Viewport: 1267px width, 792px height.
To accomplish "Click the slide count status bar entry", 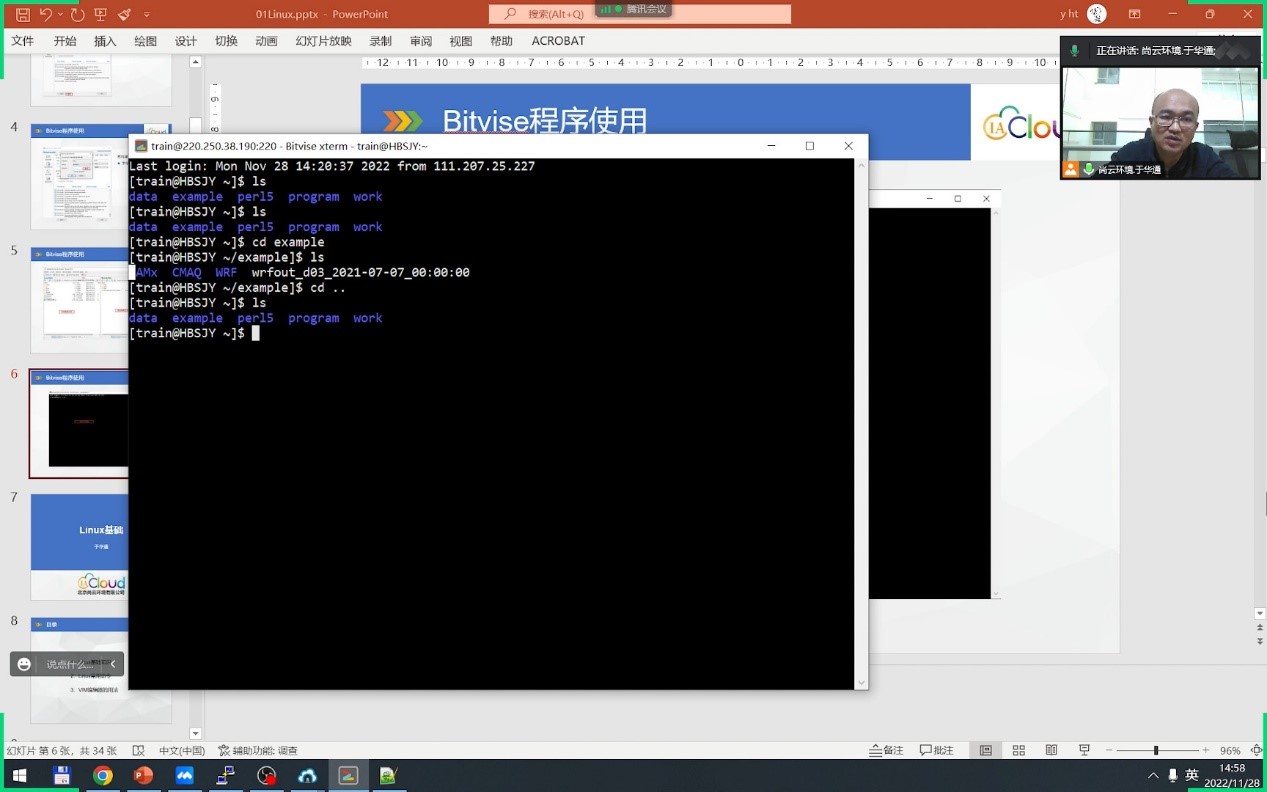I will [x=62, y=750].
